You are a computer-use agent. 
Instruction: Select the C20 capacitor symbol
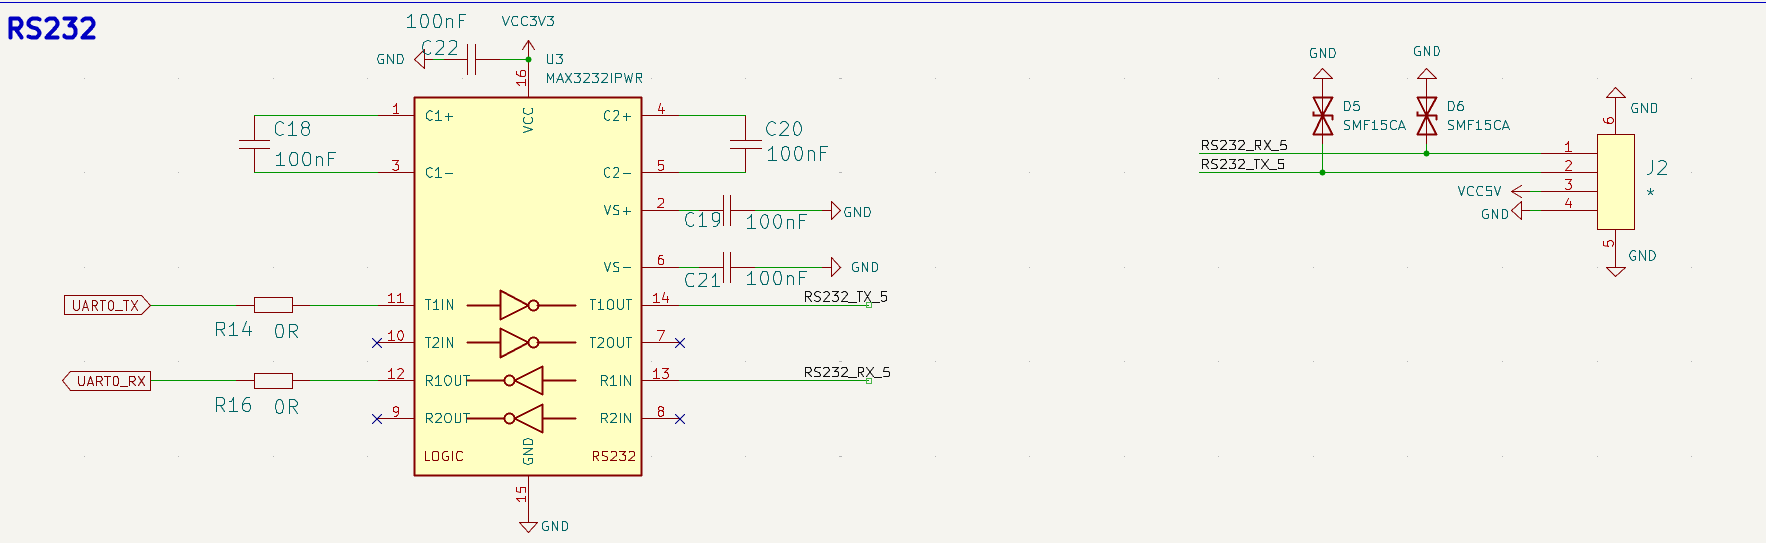tap(745, 144)
